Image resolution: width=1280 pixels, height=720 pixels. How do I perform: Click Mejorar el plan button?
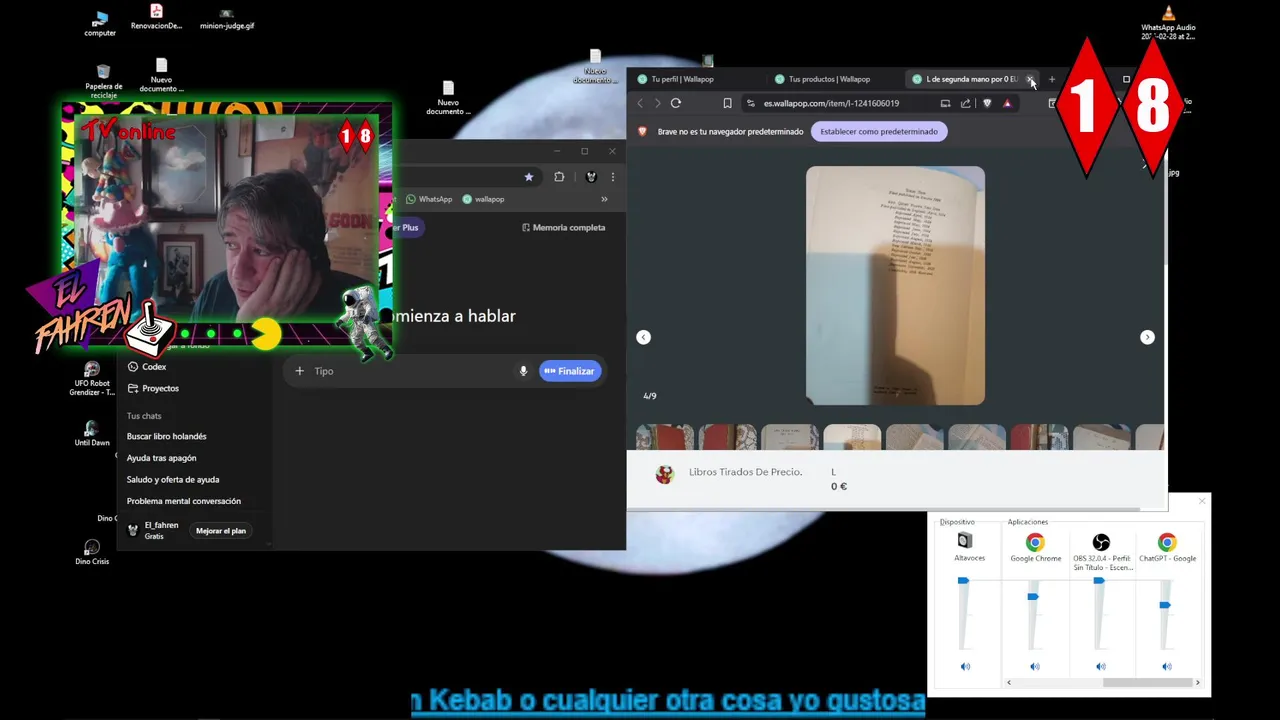tap(221, 531)
